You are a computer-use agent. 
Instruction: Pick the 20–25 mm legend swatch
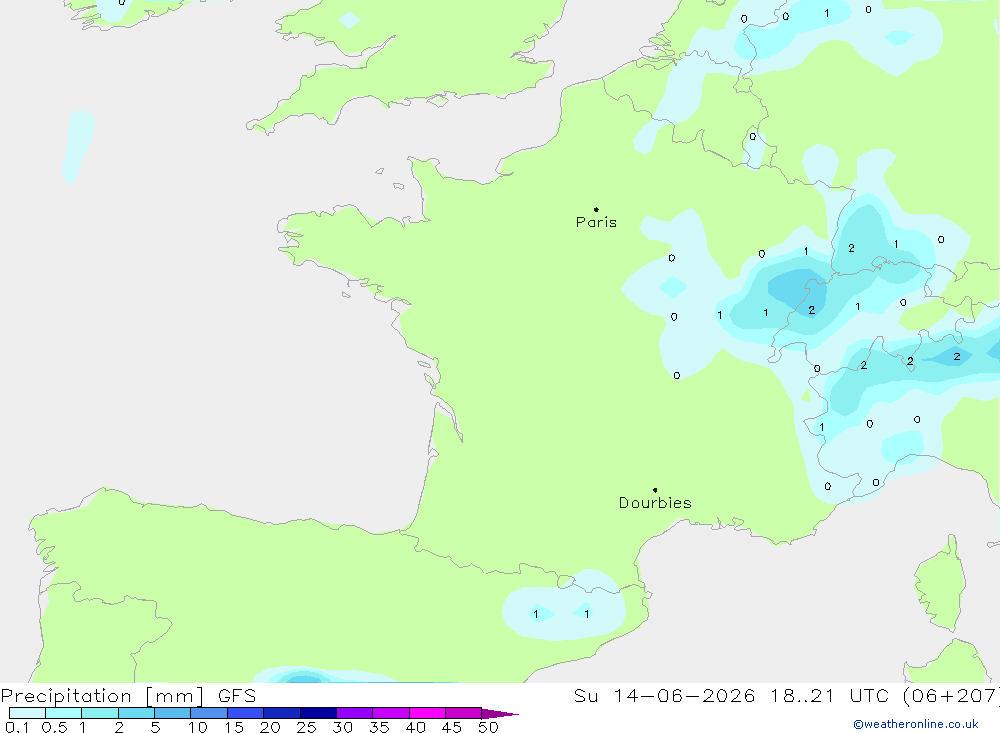click(x=282, y=713)
